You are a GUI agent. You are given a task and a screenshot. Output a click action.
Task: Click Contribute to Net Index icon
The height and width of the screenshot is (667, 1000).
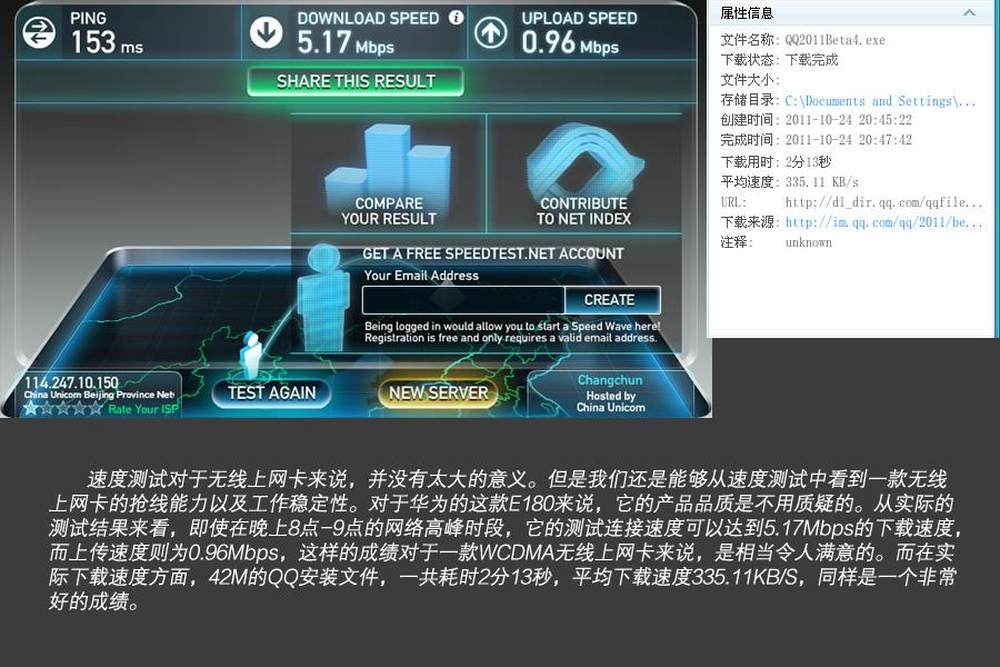584,161
